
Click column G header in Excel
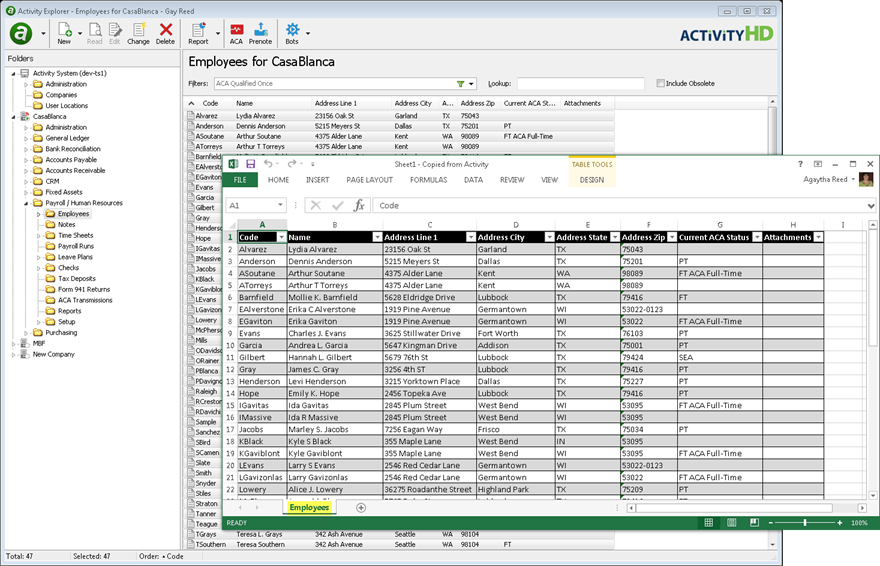tap(720, 224)
